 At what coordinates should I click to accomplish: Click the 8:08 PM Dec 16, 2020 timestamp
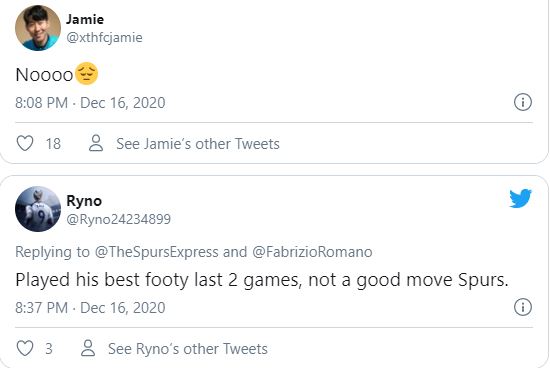pyautogui.click(x=90, y=103)
